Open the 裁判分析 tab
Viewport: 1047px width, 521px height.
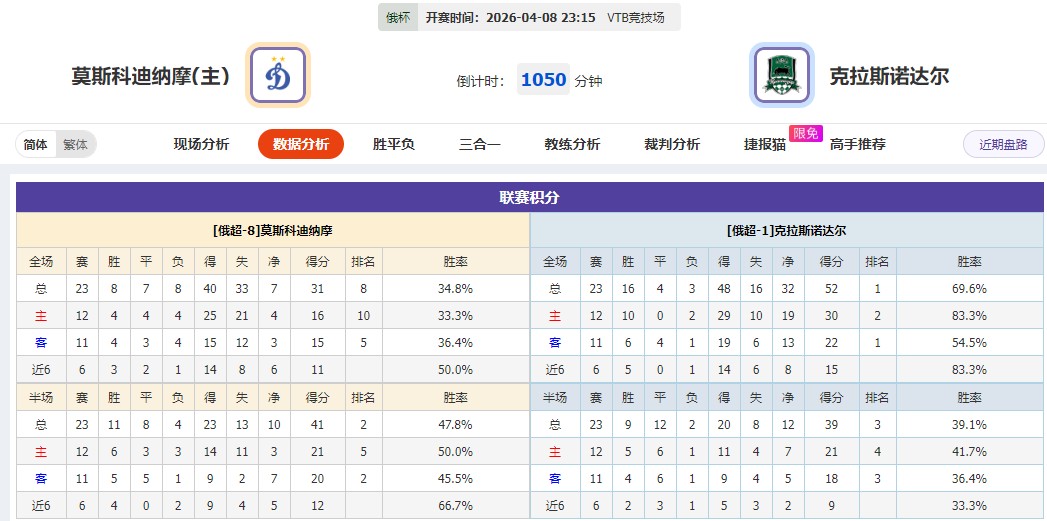pos(672,144)
